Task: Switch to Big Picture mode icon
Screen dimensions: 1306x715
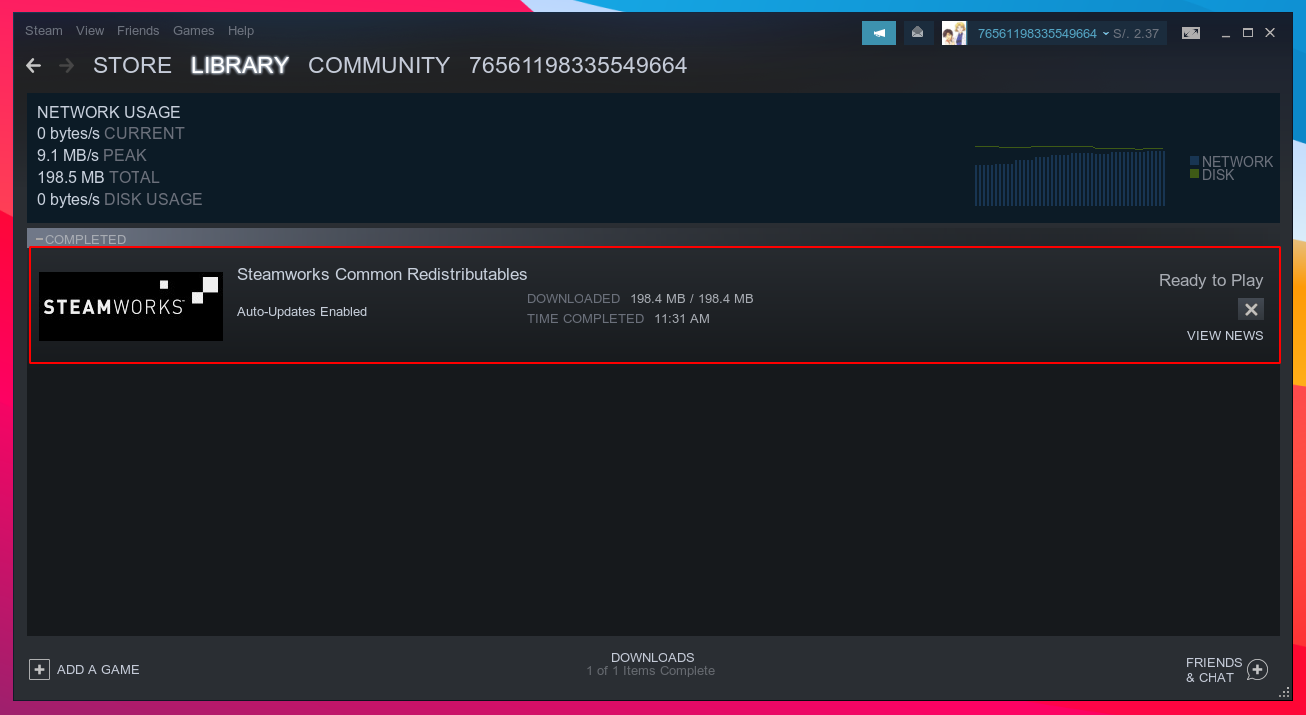Action: tap(1191, 33)
